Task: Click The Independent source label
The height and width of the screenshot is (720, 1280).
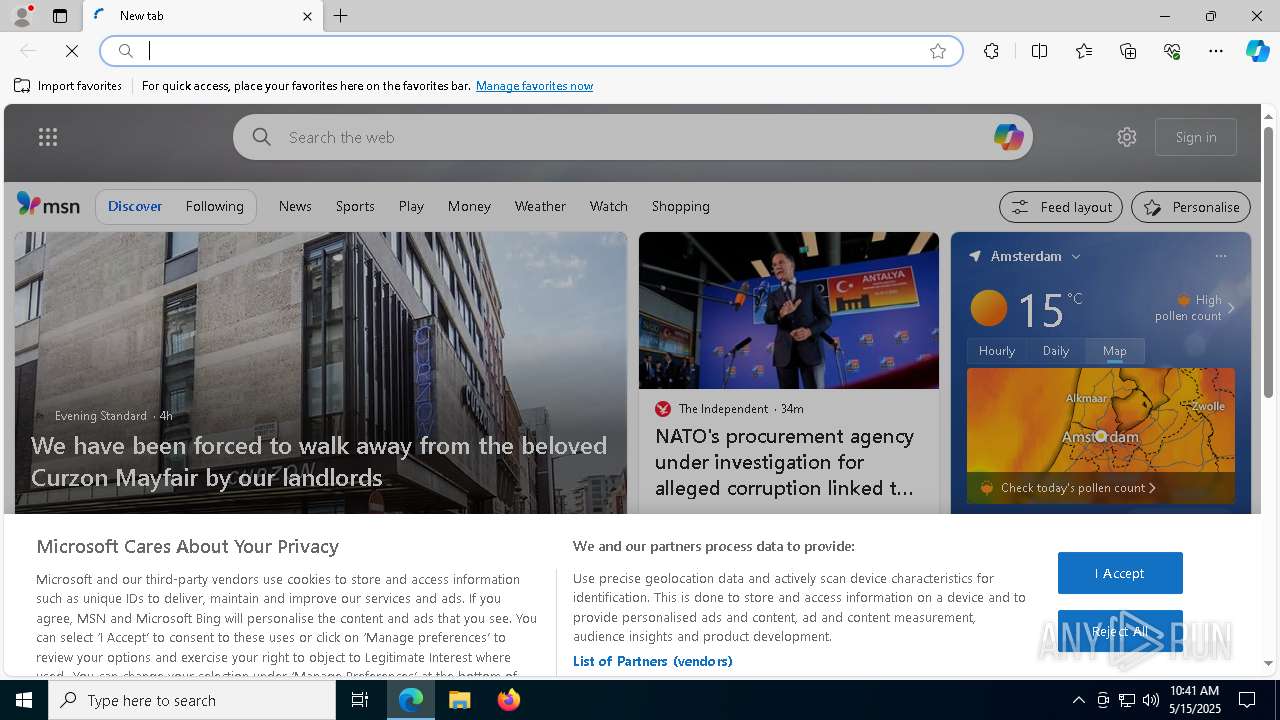Action: pyautogui.click(x=723, y=409)
